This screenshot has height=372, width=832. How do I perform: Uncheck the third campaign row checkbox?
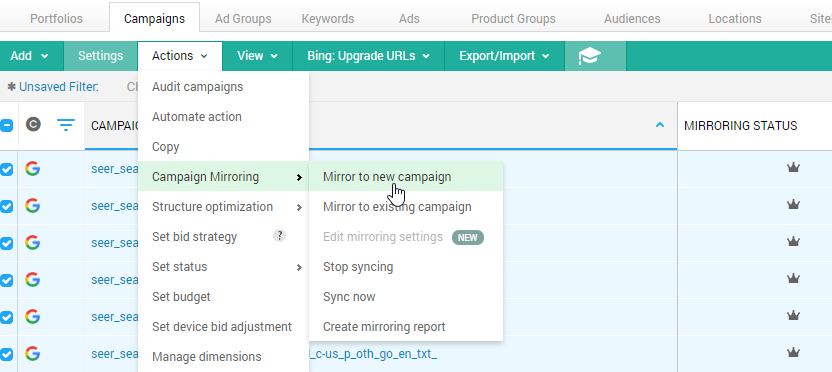pyautogui.click(x=6, y=243)
